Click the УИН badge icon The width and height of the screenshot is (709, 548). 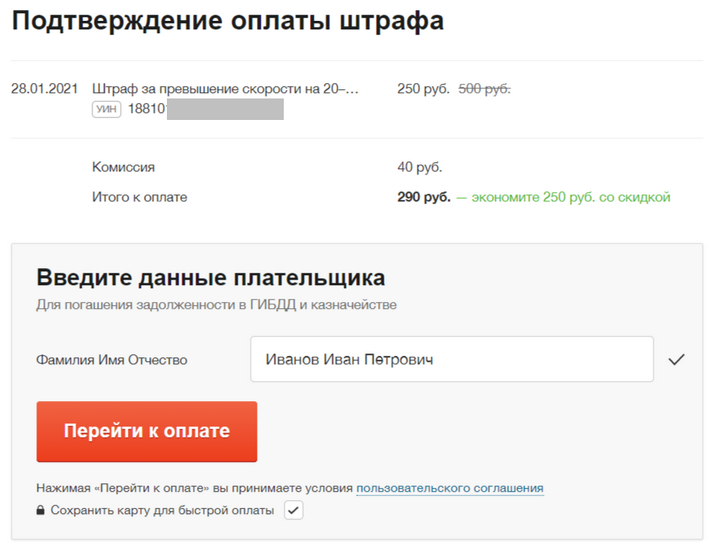click(x=107, y=109)
